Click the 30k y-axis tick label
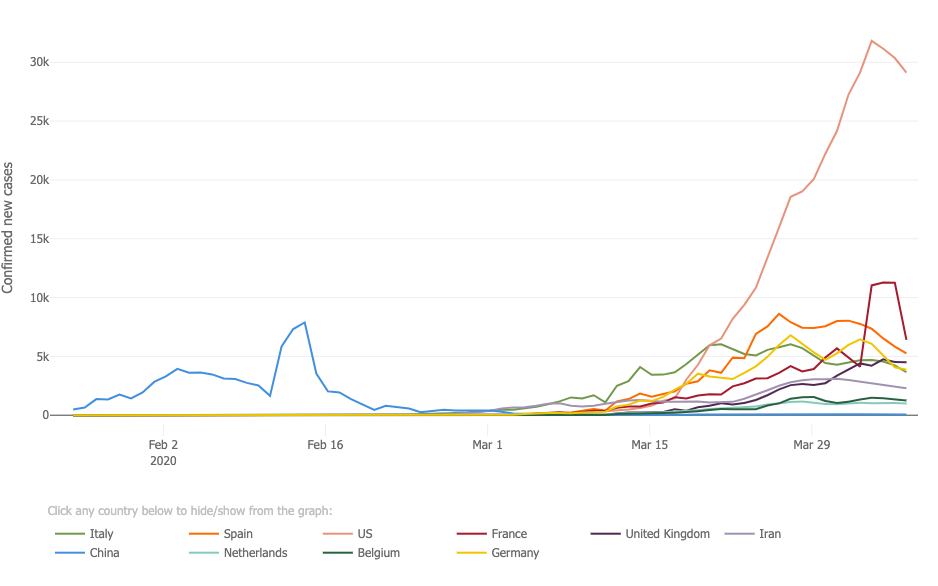Viewport: 938px width, 586px height. pyautogui.click(x=38, y=62)
